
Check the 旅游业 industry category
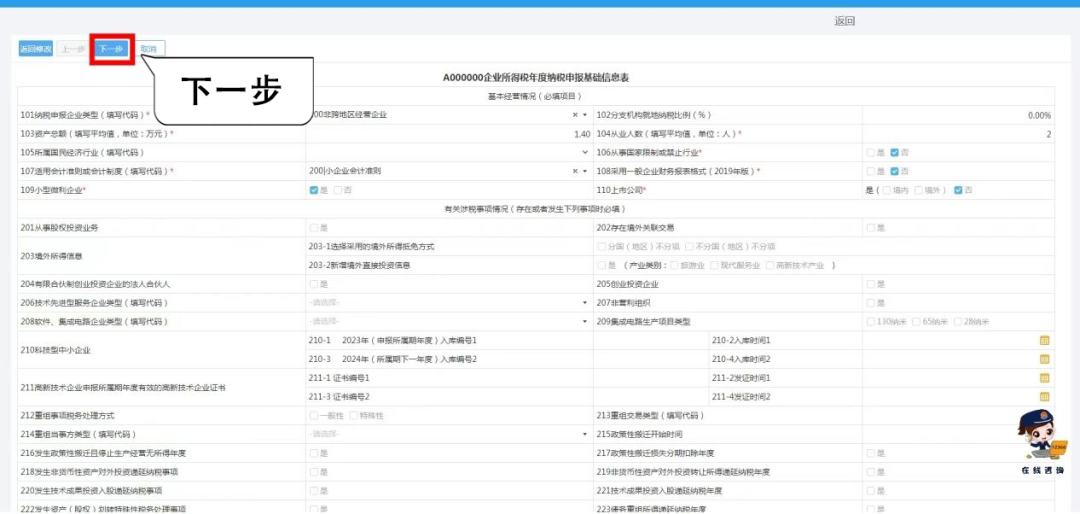coord(674,265)
